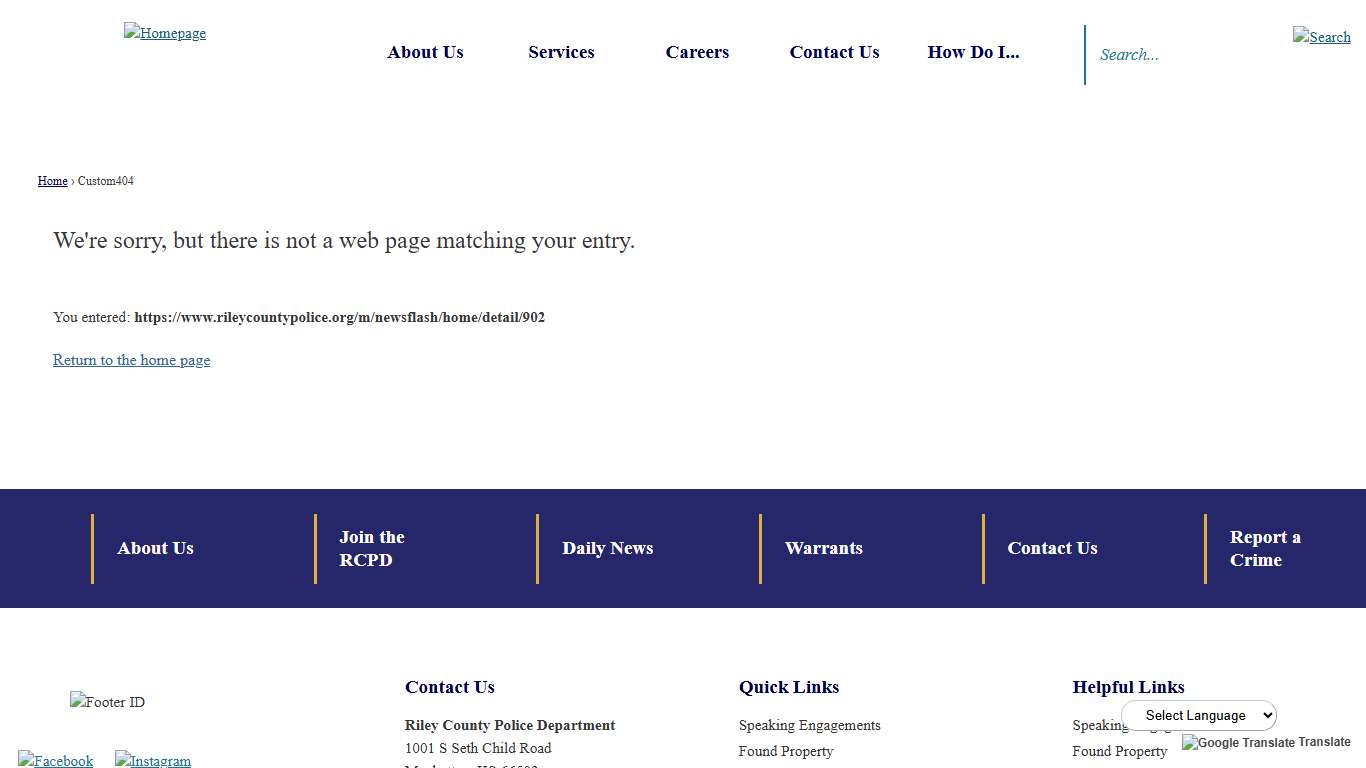This screenshot has height=768, width=1366.
Task: Expand the How Do I... menu
Action: [x=973, y=52]
